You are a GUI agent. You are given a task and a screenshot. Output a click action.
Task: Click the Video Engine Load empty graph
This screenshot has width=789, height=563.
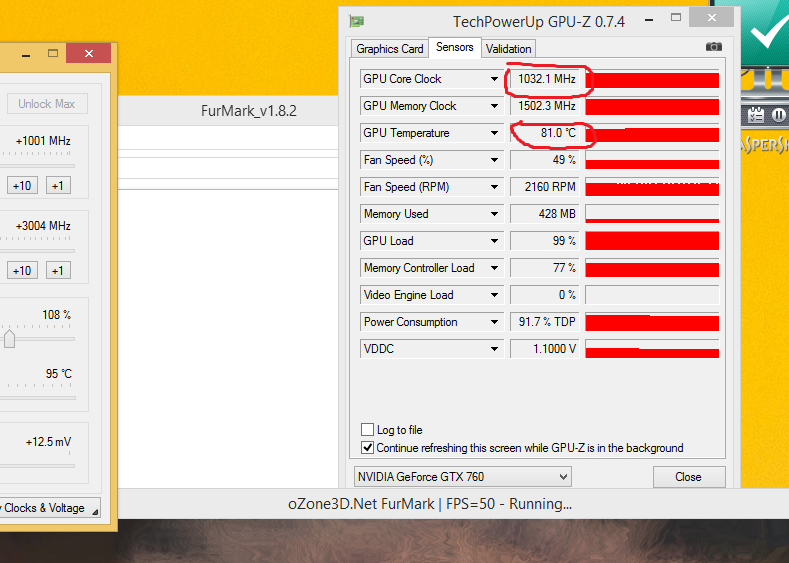coord(652,295)
